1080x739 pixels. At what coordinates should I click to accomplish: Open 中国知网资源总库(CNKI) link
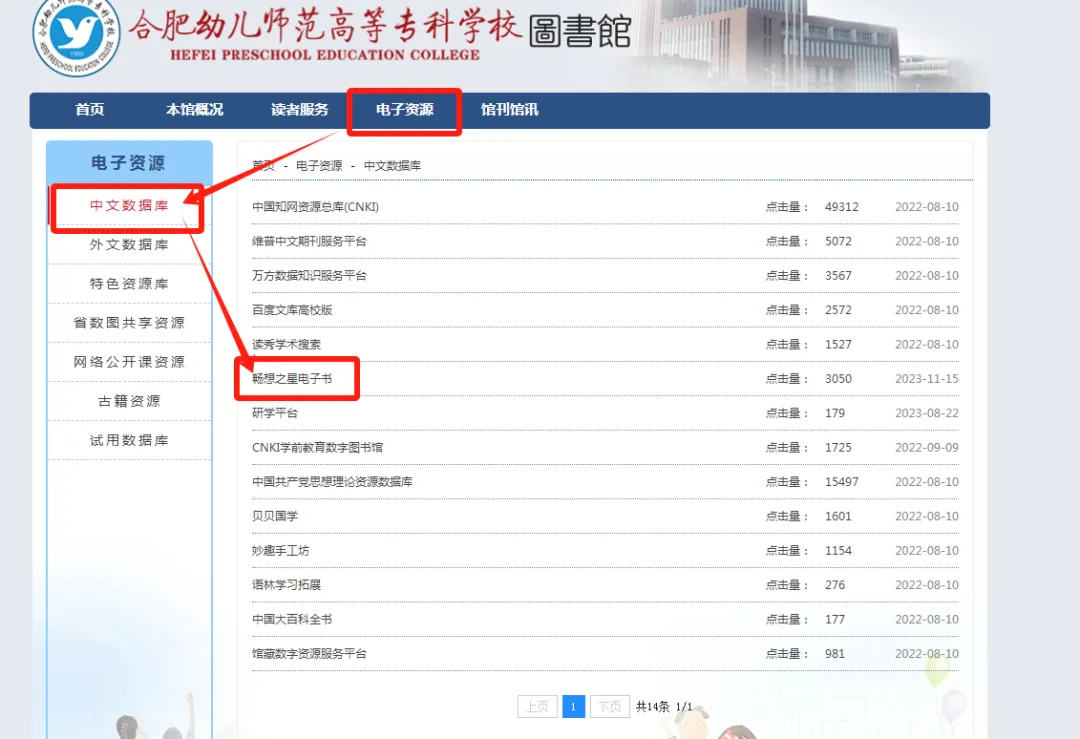point(315,207)
